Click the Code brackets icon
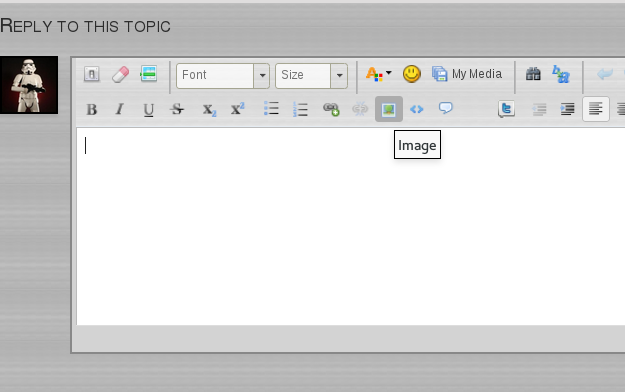 pos(417,109)
